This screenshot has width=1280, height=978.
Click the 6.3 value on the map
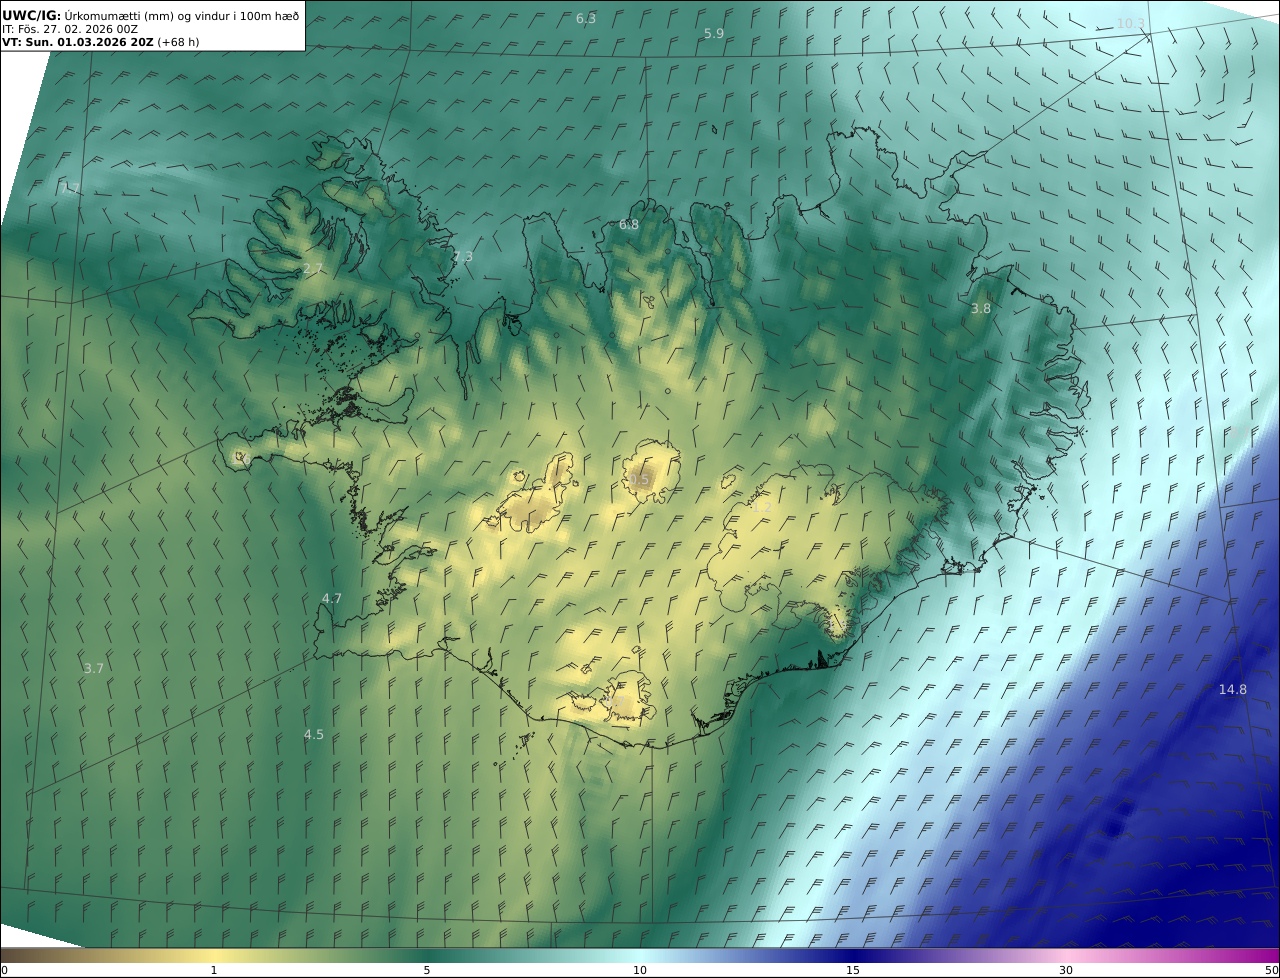pos(586,19)
